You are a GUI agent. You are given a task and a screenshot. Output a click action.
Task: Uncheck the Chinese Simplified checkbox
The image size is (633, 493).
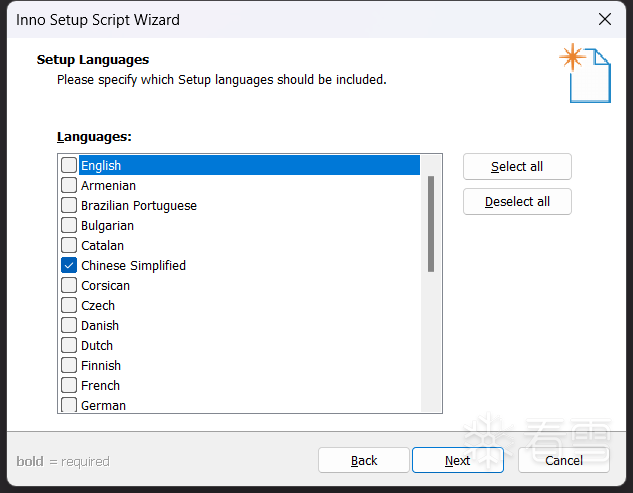(x=69, y=265)
